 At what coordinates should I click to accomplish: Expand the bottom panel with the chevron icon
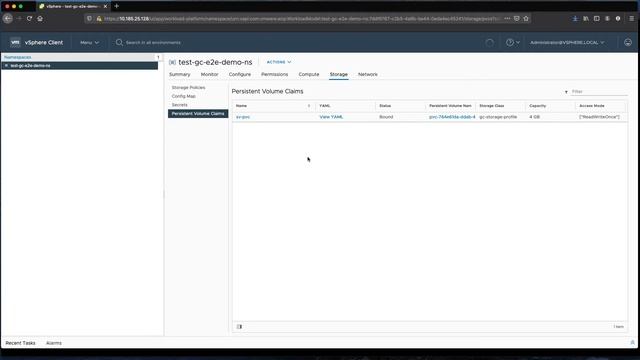click(x=632, y=343)
